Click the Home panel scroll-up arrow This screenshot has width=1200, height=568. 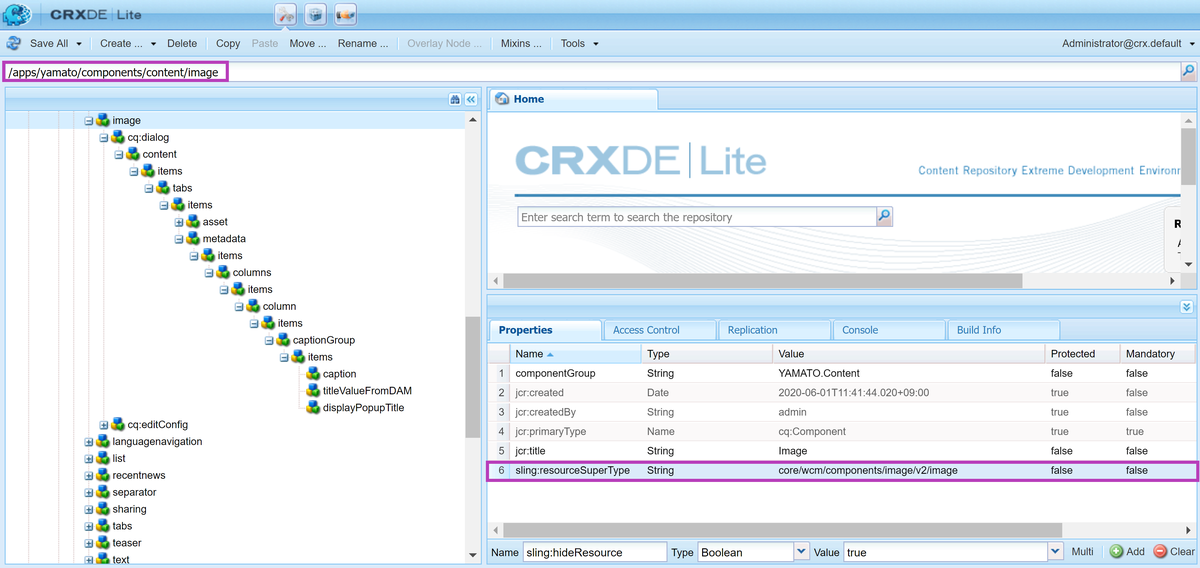click(1188, 121)
